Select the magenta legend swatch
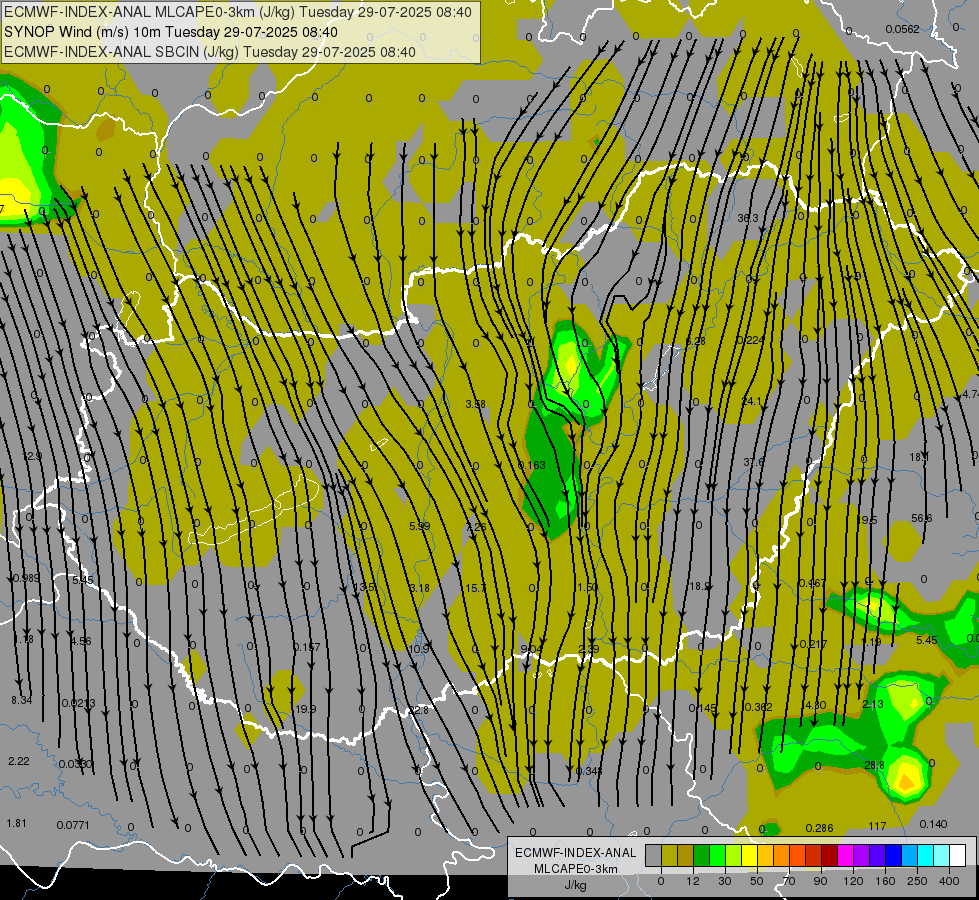The width and height of the screenshot is (979, 900). point(846,855)
